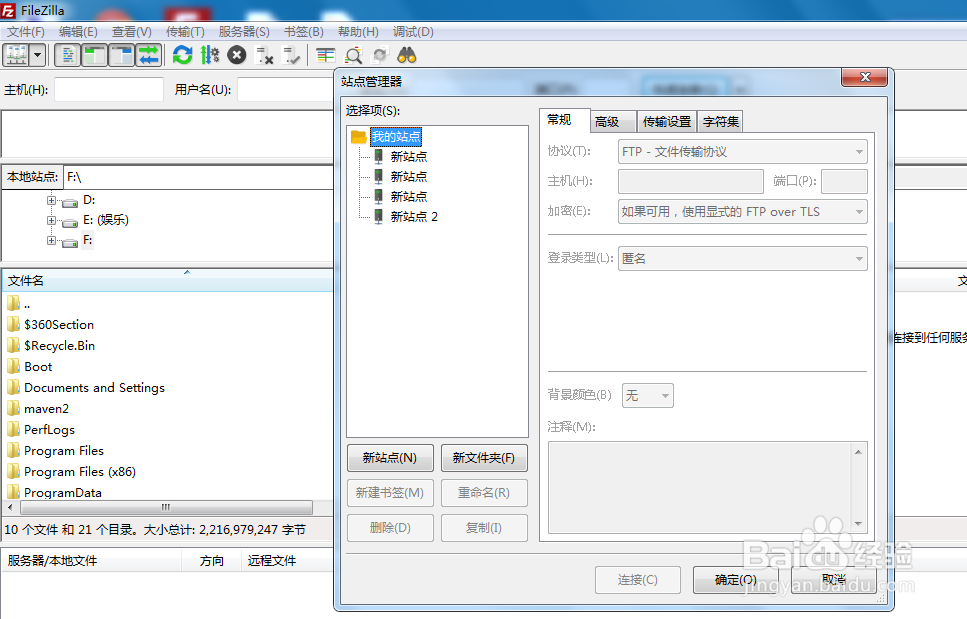967x619 pixels.
Task: Click the 新站点(N) button
Action: point(390,458)
